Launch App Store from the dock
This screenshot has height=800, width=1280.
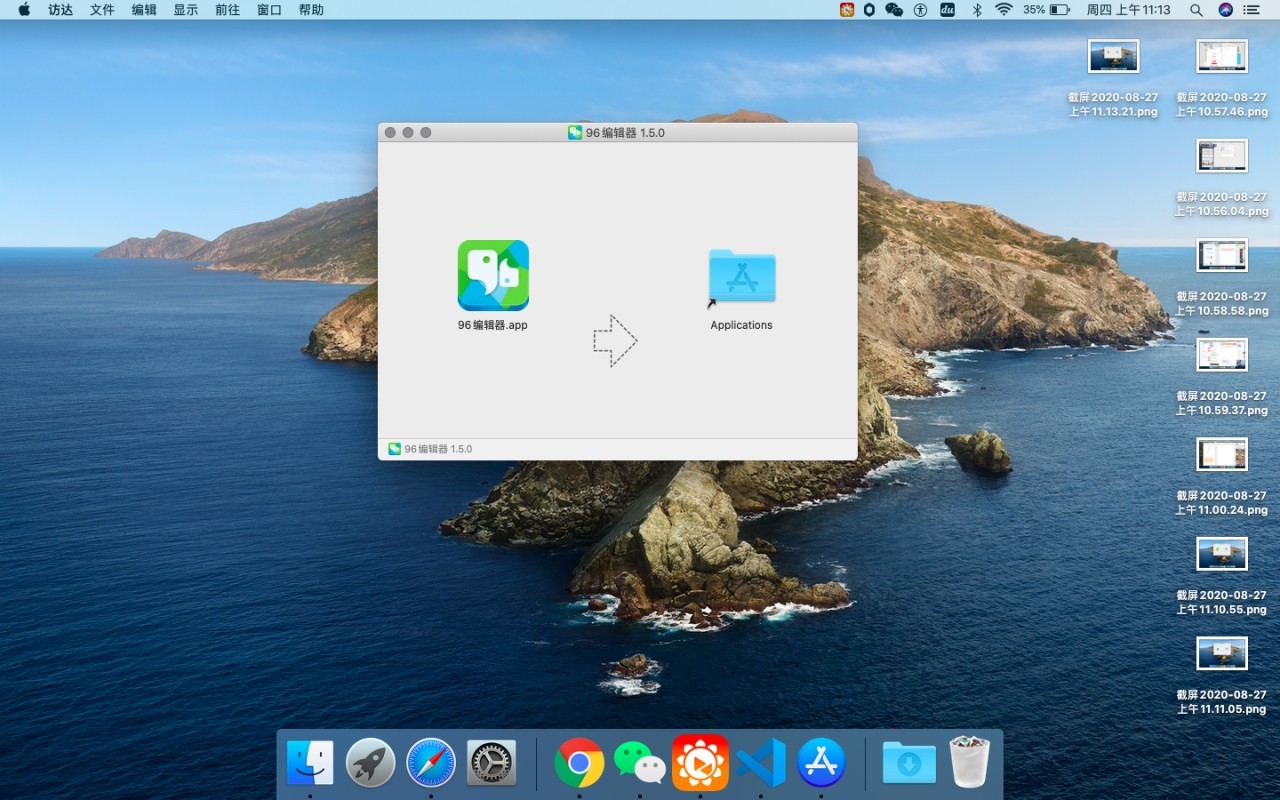(822, 763)
